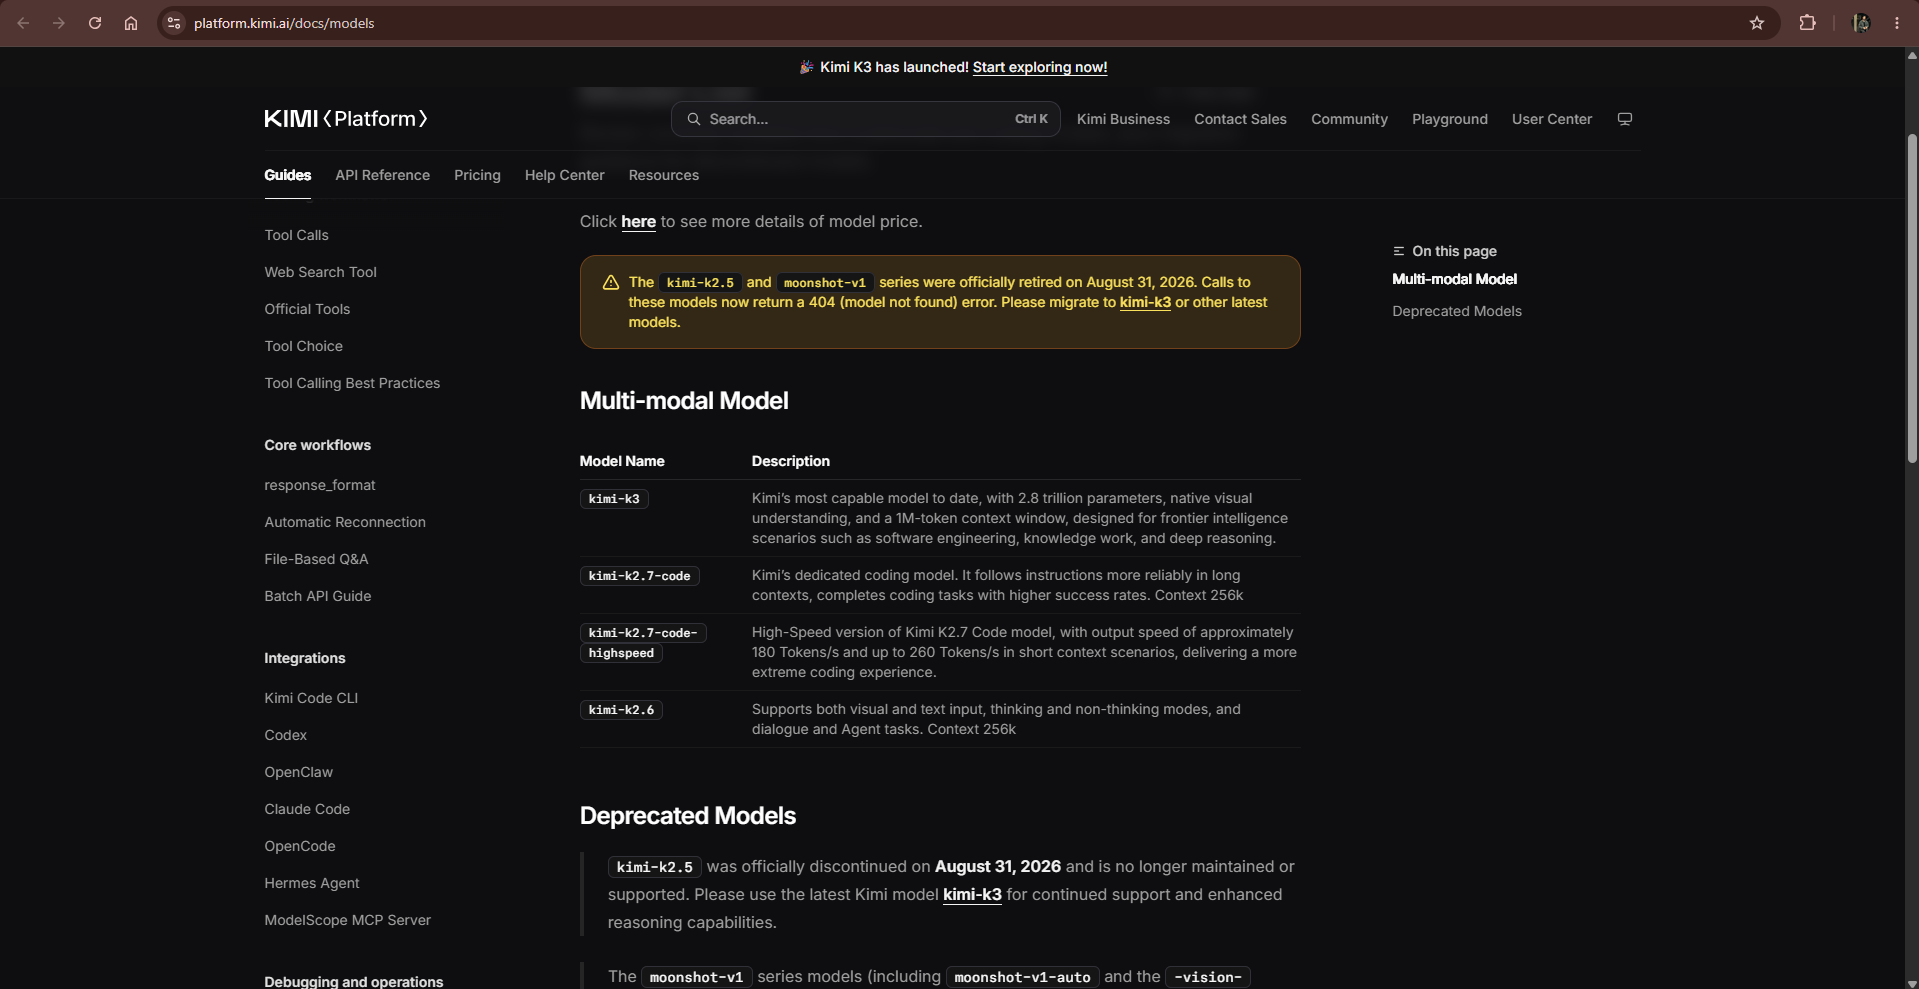This screenshot has height=989, width=1919.
Task: Select Web Search Tool sidebar item
Action: click(x=320, y=272)
